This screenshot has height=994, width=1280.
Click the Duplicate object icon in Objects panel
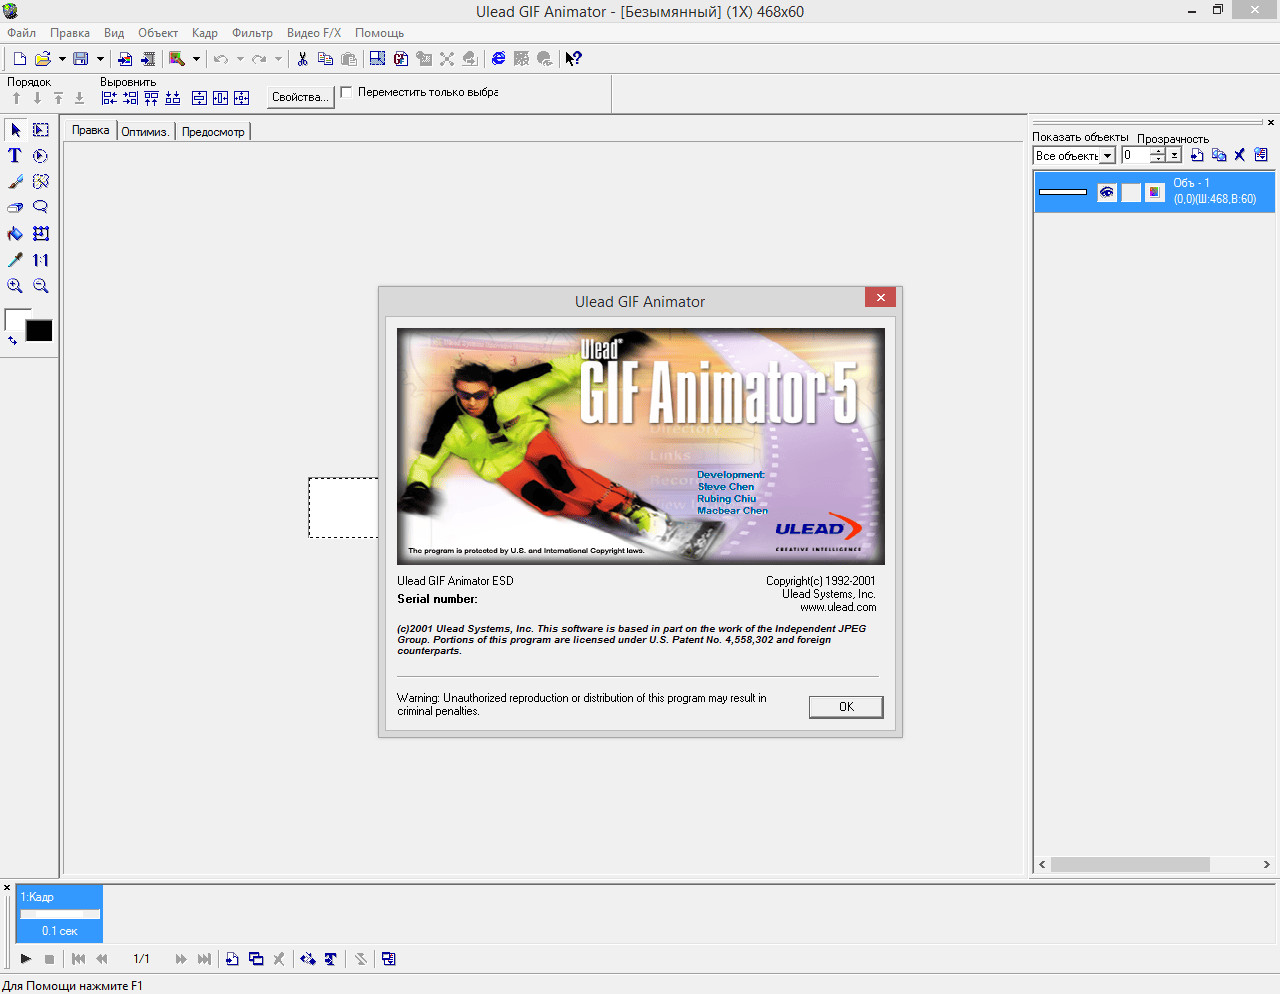tap(1219, 155)
